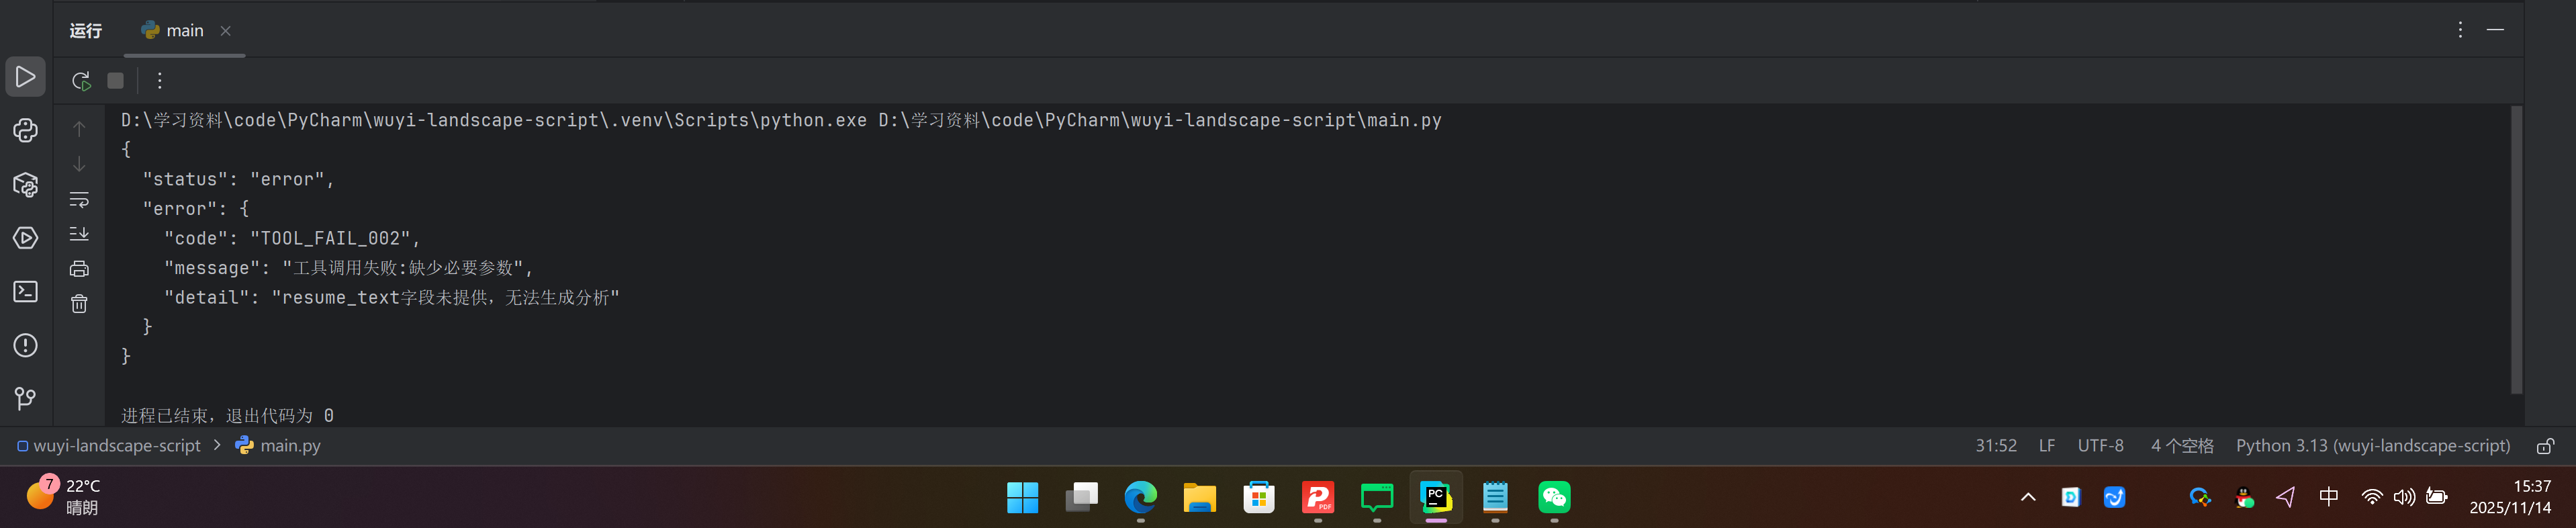Open WeChat from the taskbar

point(1554,497)
